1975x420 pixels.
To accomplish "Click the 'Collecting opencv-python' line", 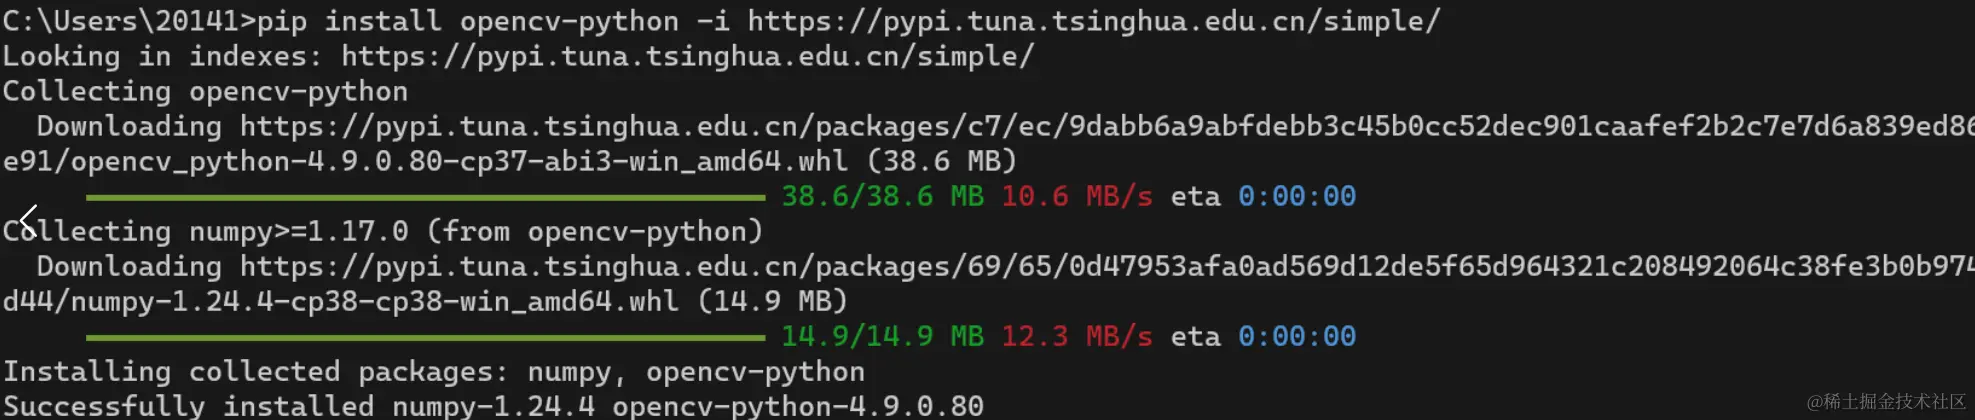I will tap(205, 91).
